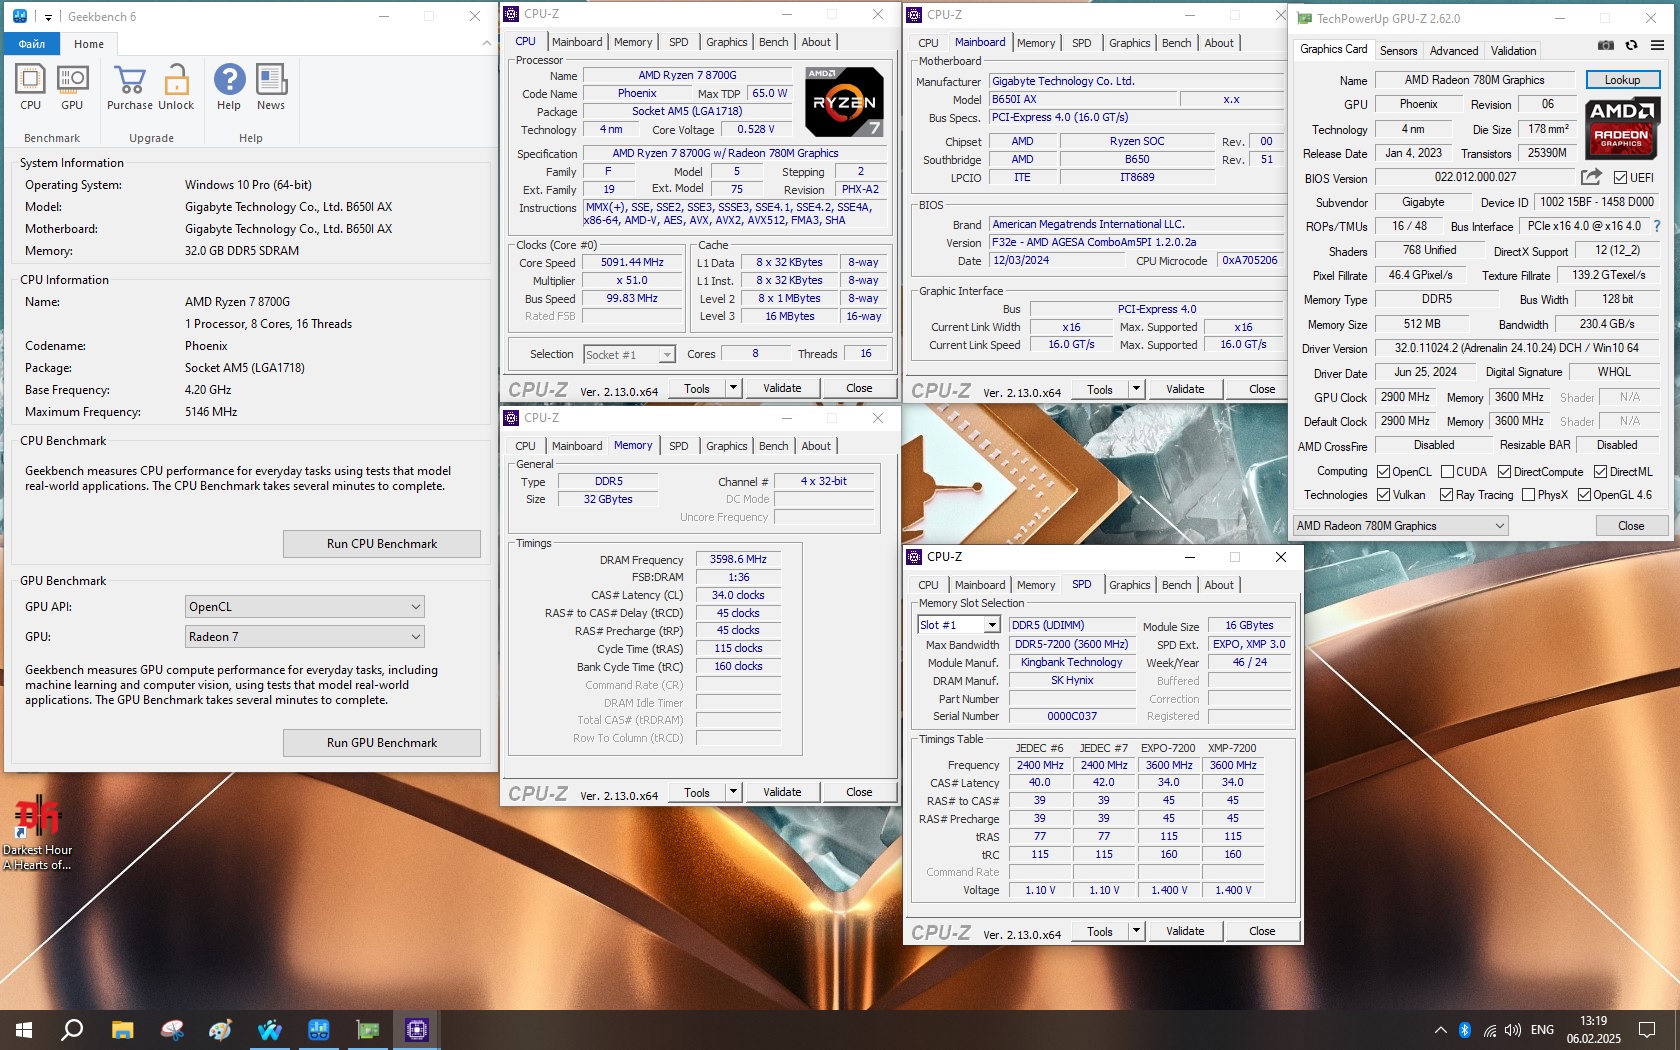Switch to CPU-Z via purple chip taskbar icon
This screenshot has height=1050, width=1680.
[417, 1030]
